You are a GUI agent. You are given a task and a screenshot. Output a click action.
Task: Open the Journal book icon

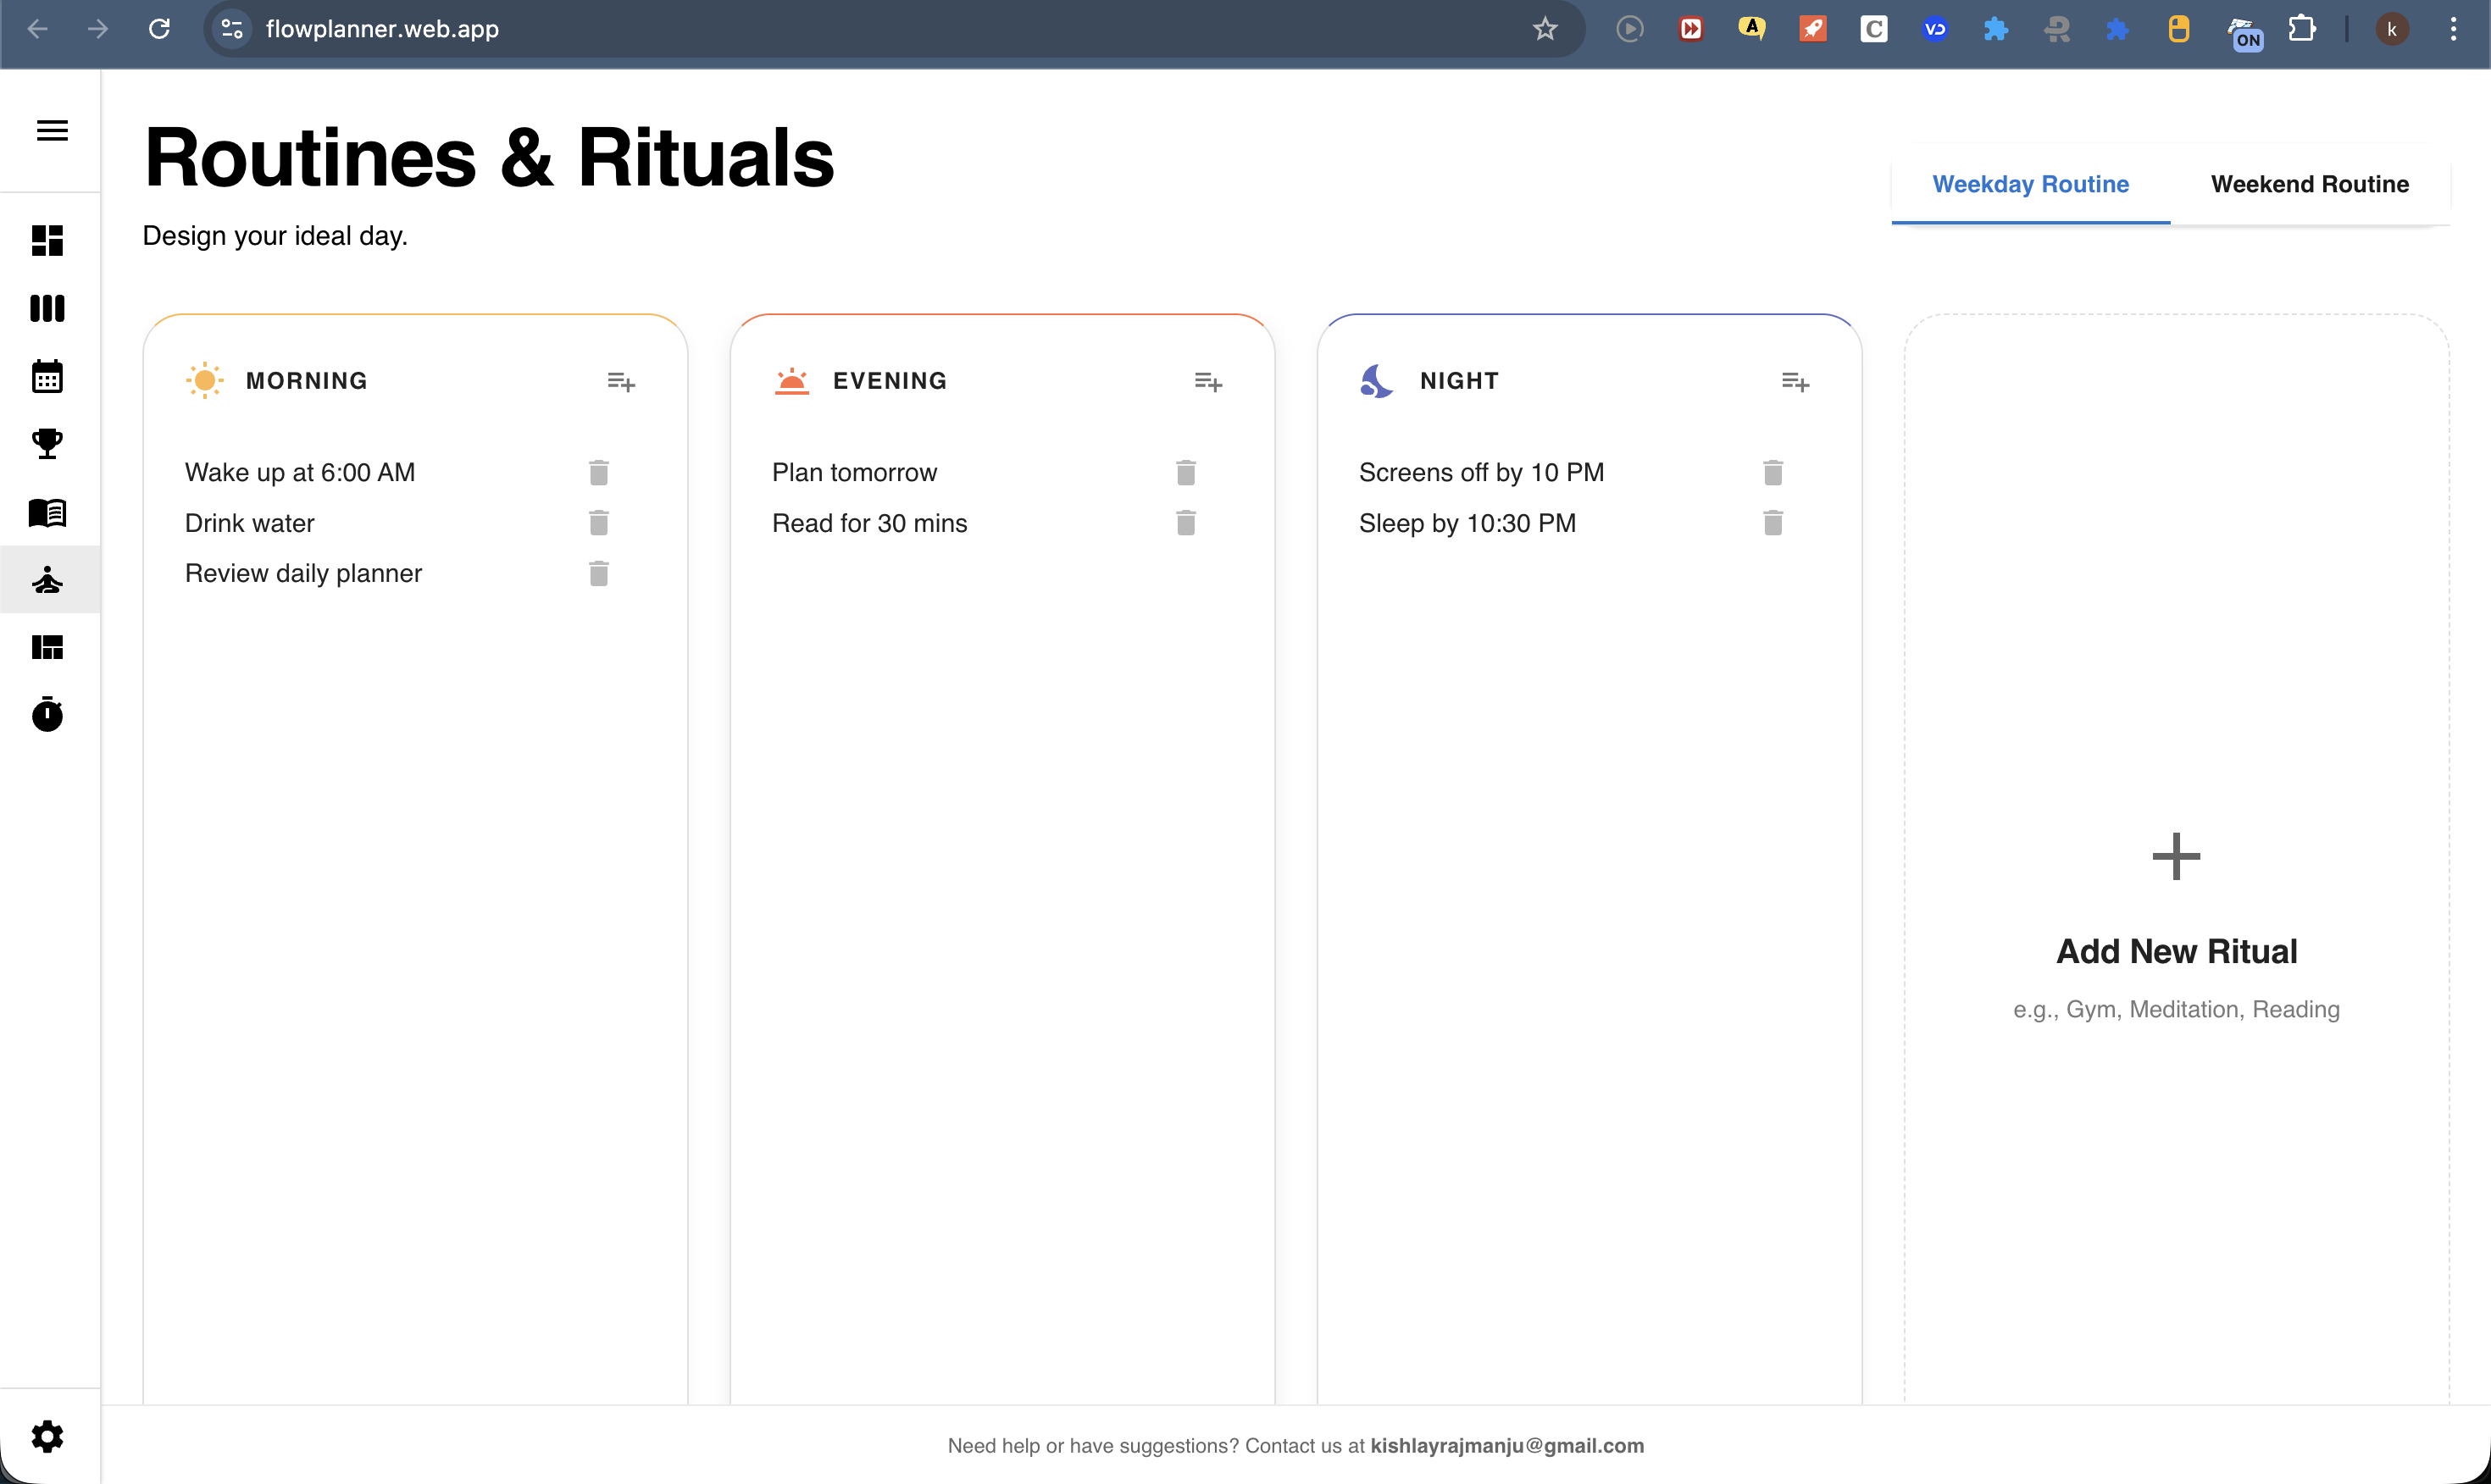pyautogui.click(x=47, y=513)
